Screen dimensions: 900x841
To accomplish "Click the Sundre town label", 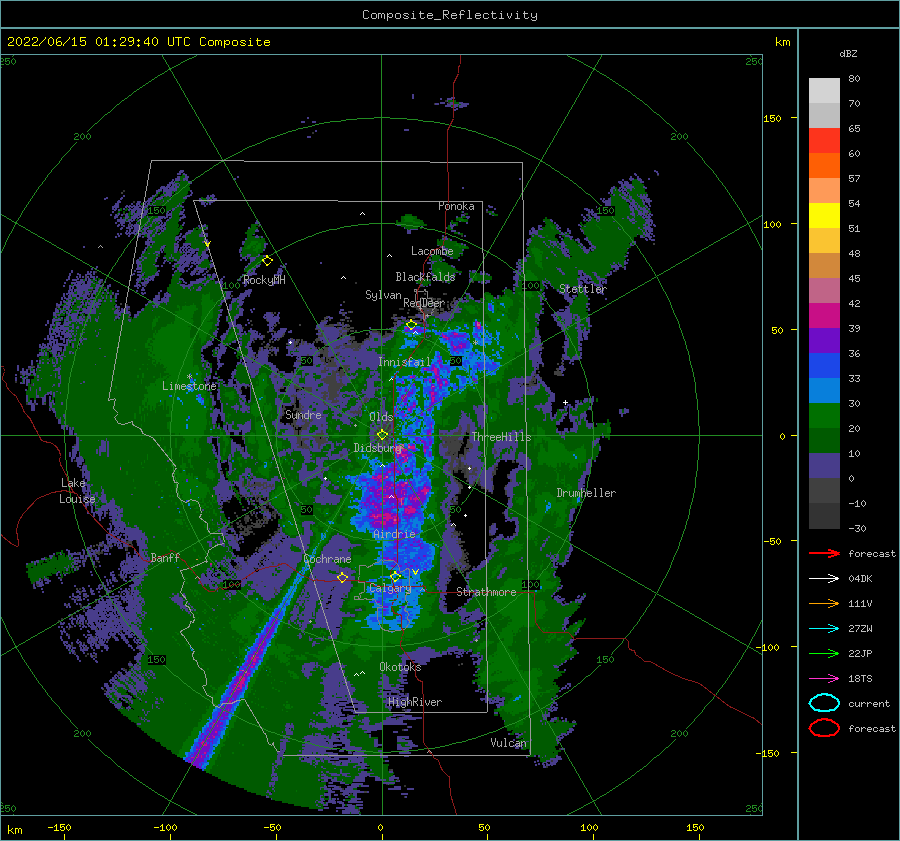I will click(303, 414).
